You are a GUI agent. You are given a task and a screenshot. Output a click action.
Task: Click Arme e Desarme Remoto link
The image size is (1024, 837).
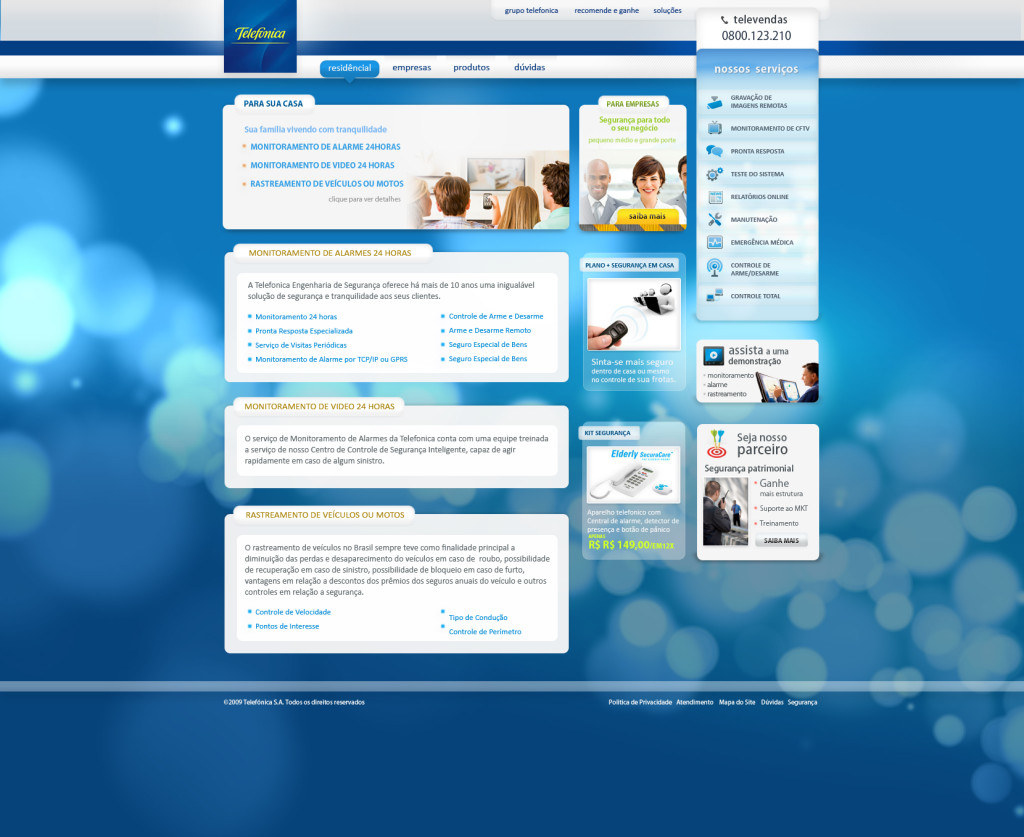pyautogui.click(x=490, y=331)
